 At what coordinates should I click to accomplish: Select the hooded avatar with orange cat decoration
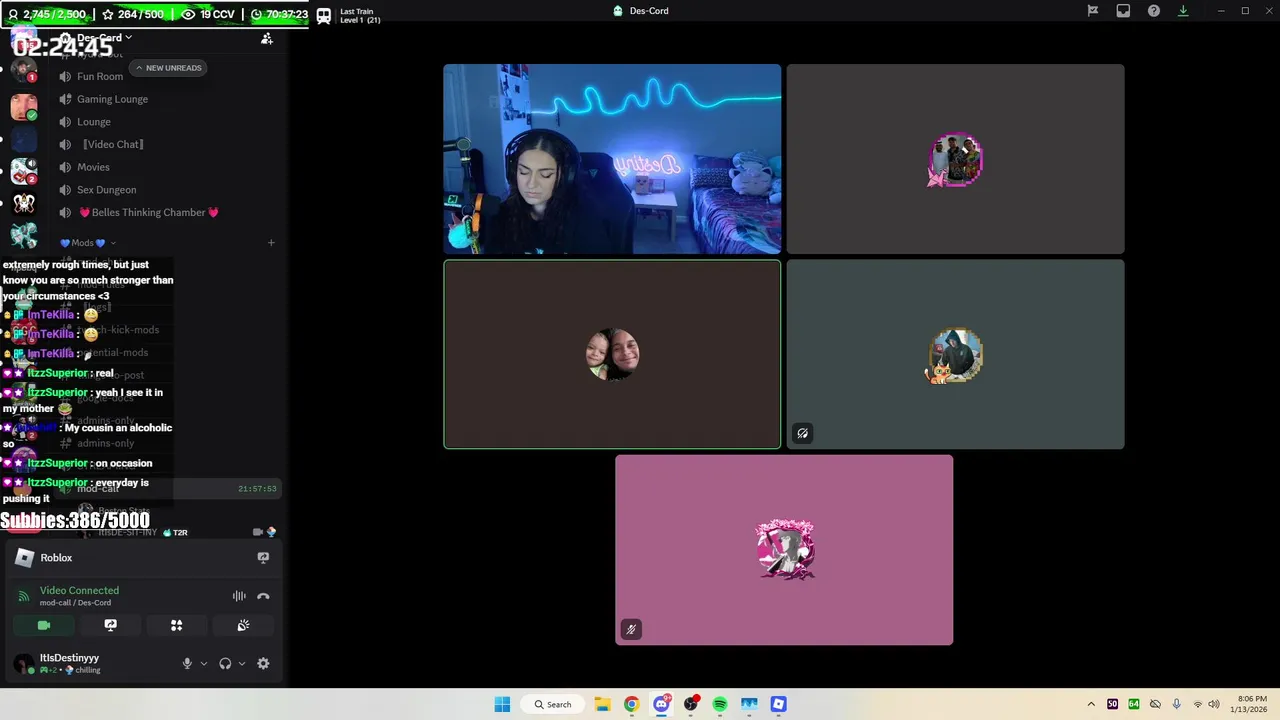click(x=955, y=355)
